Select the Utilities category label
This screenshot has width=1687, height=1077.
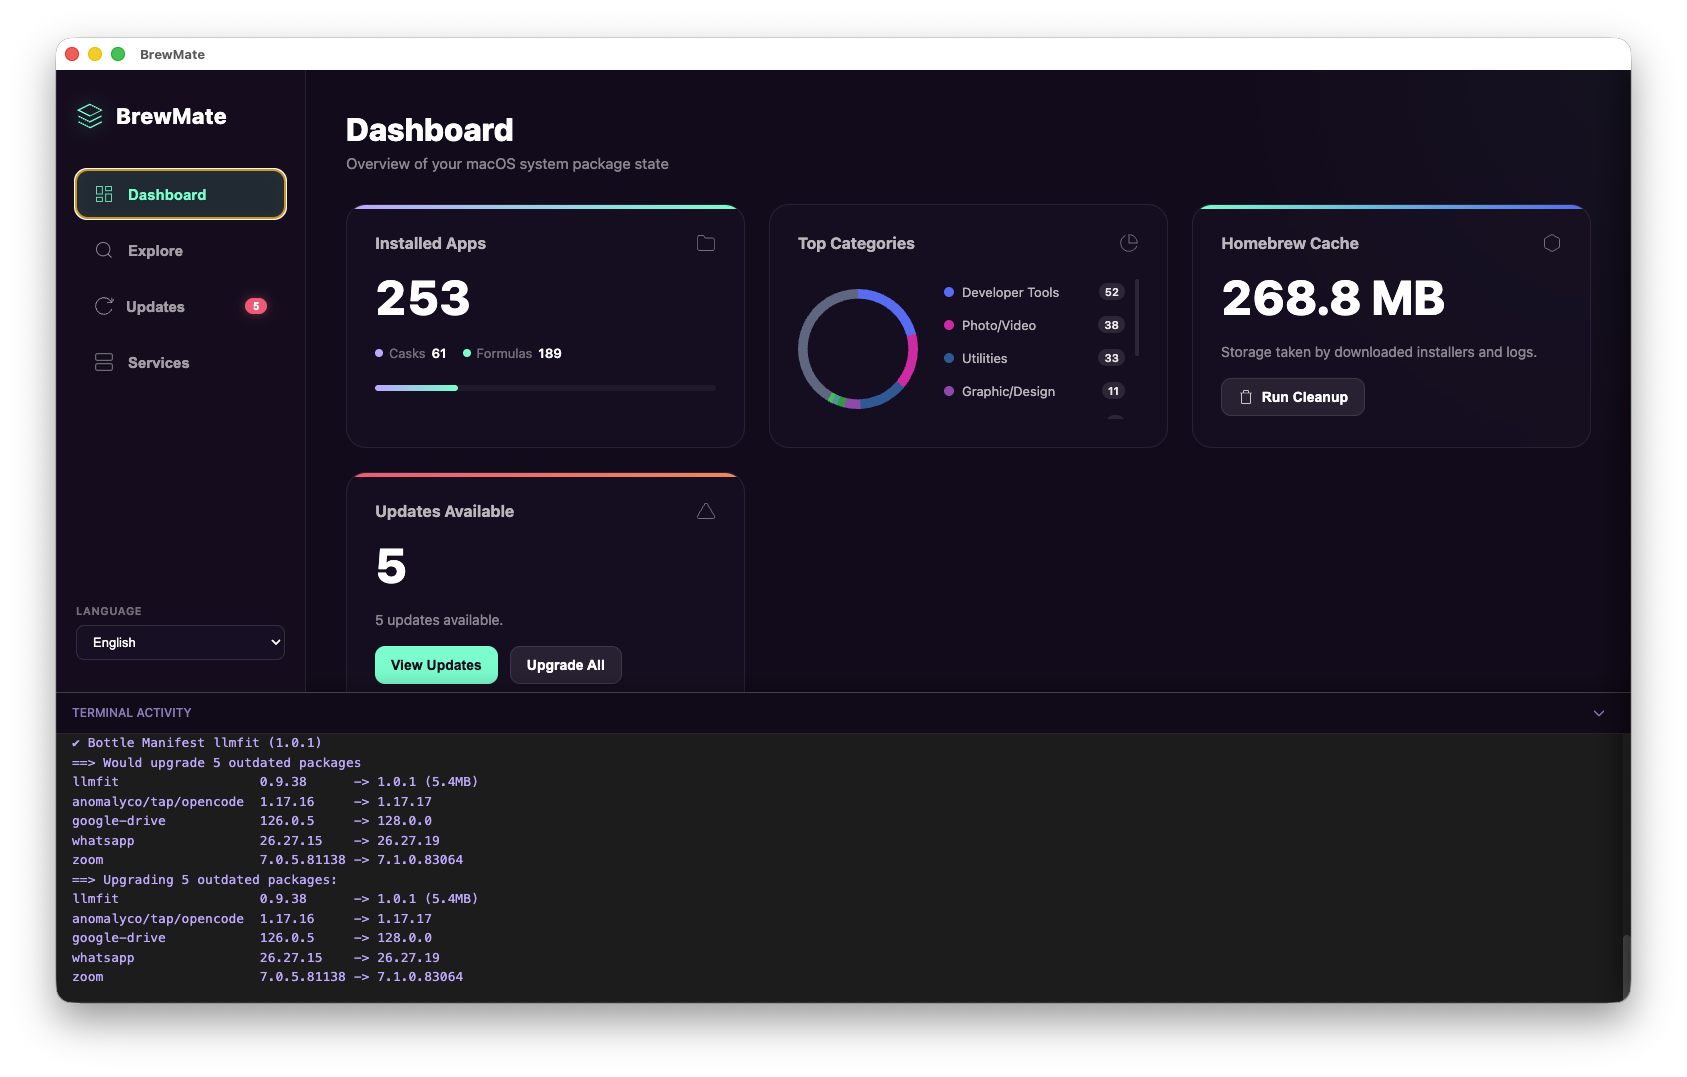pos(984,358)
